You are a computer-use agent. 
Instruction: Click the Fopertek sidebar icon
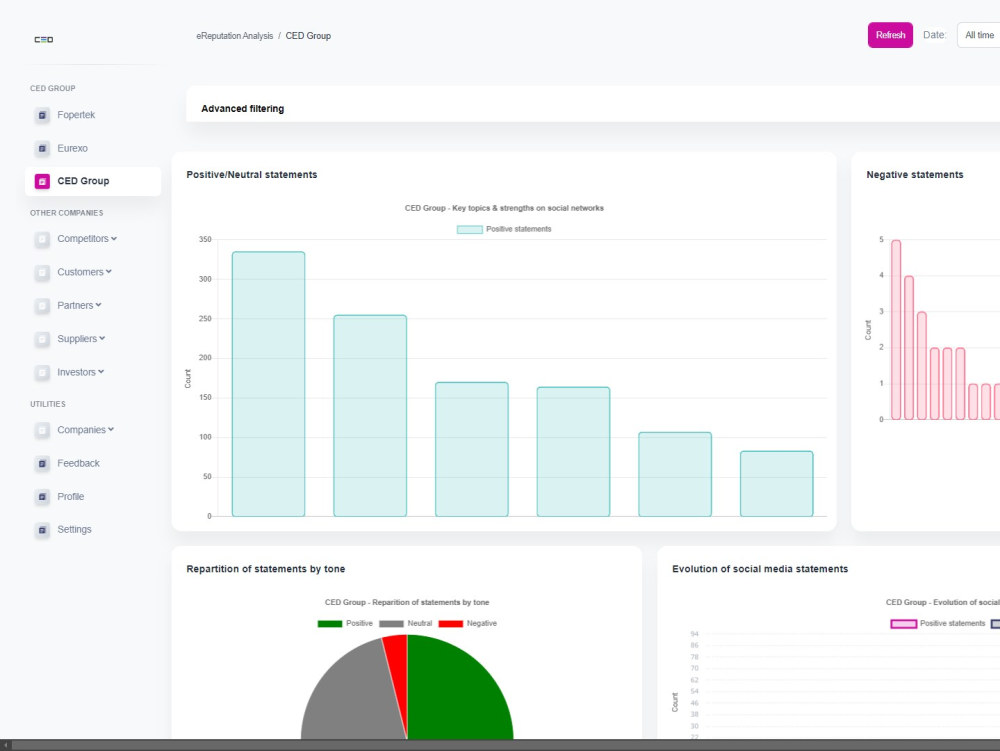point(42,115)
